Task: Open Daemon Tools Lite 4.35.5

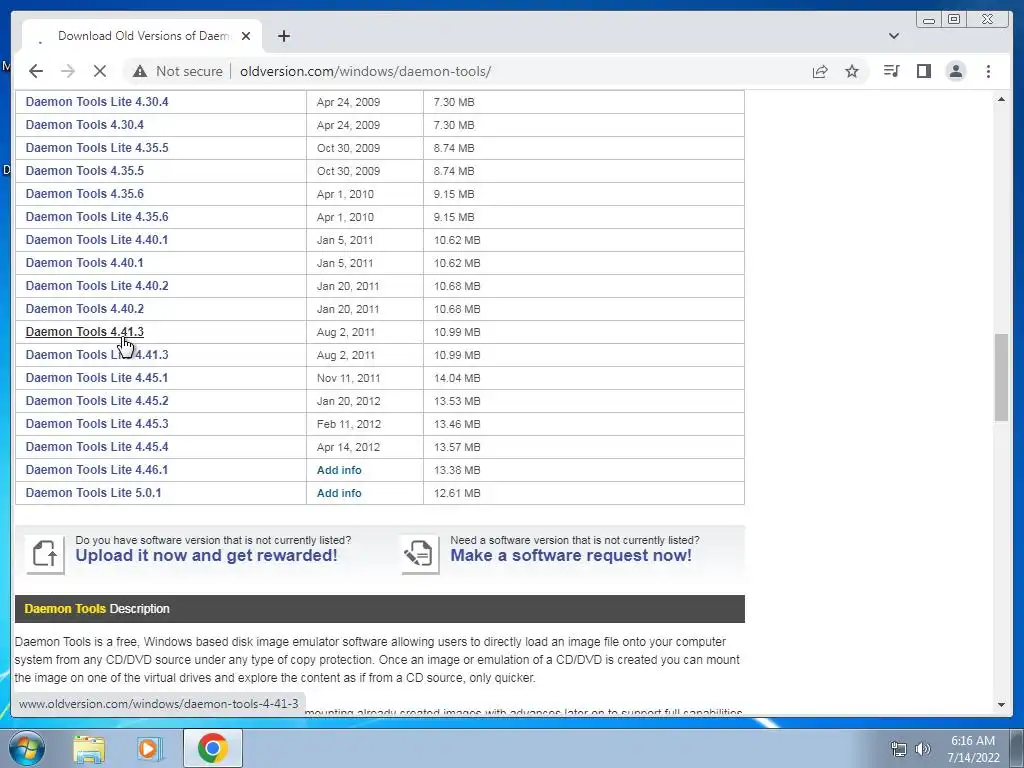Action: pyautogui.click(x=97, y=148)
